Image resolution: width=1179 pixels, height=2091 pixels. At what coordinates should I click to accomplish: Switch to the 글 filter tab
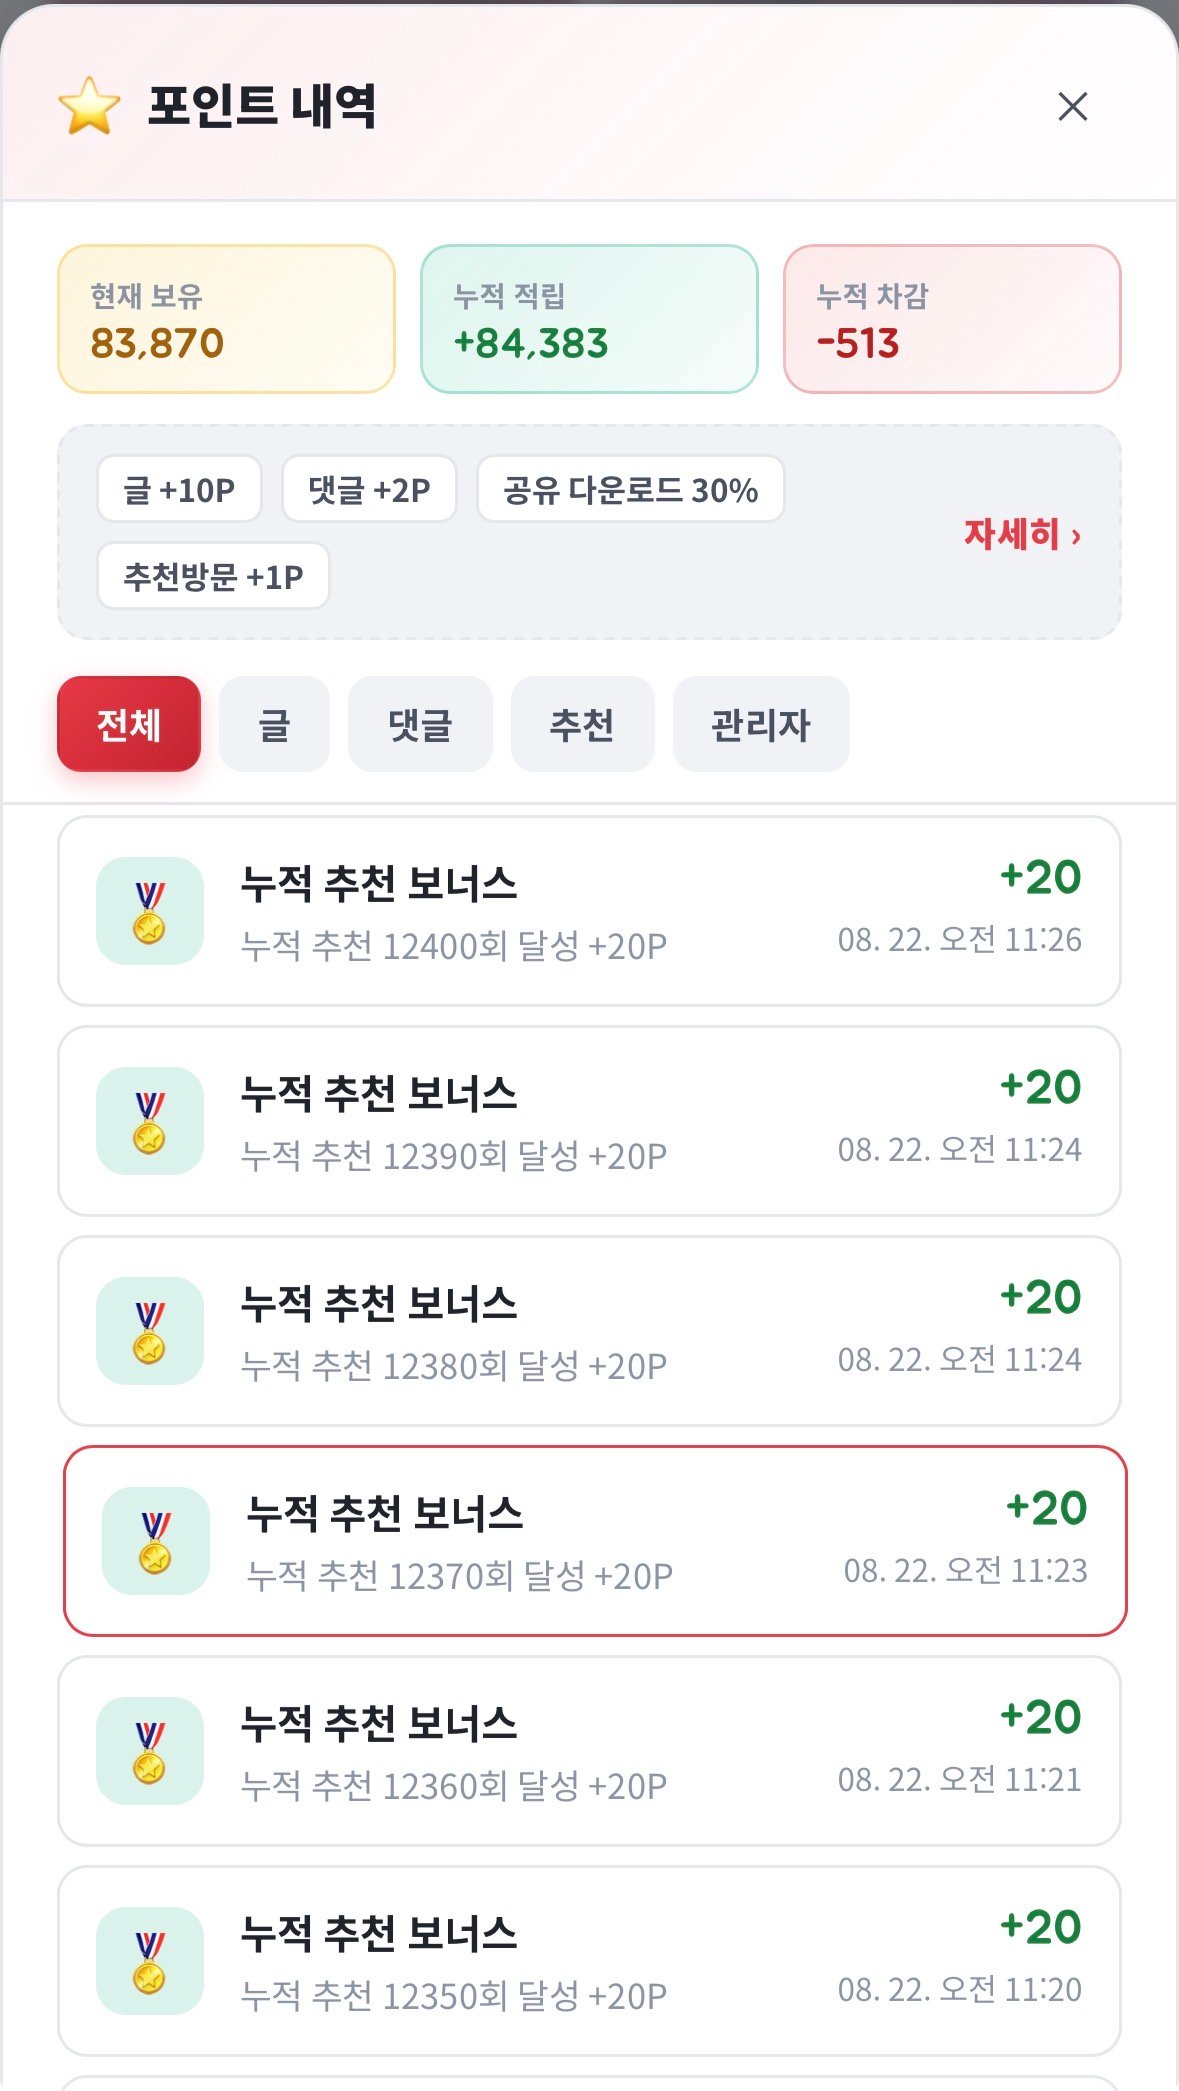coord(274,724)
